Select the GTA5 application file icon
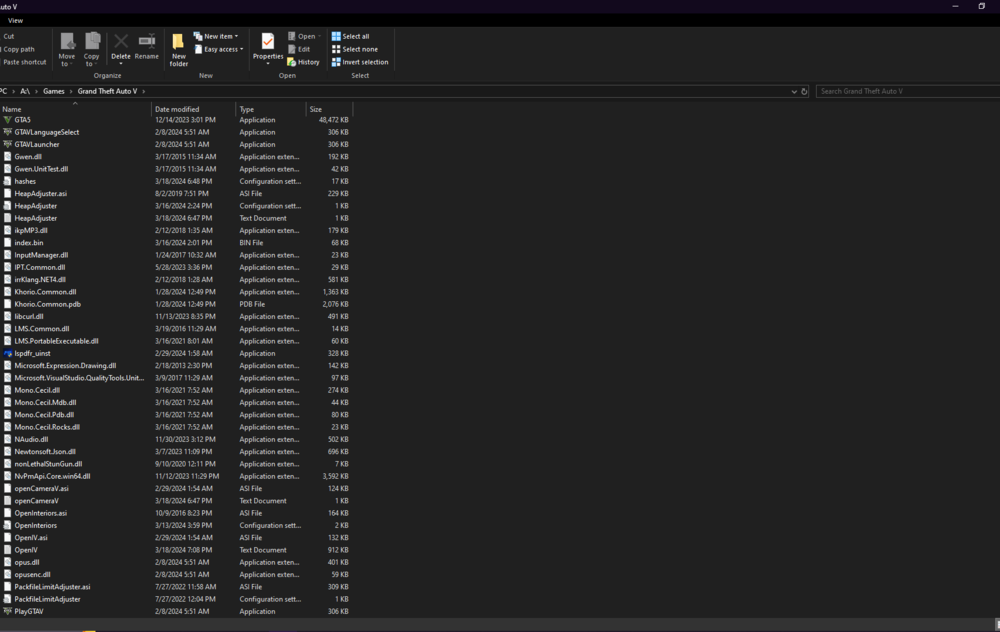 tap(9, 119)
